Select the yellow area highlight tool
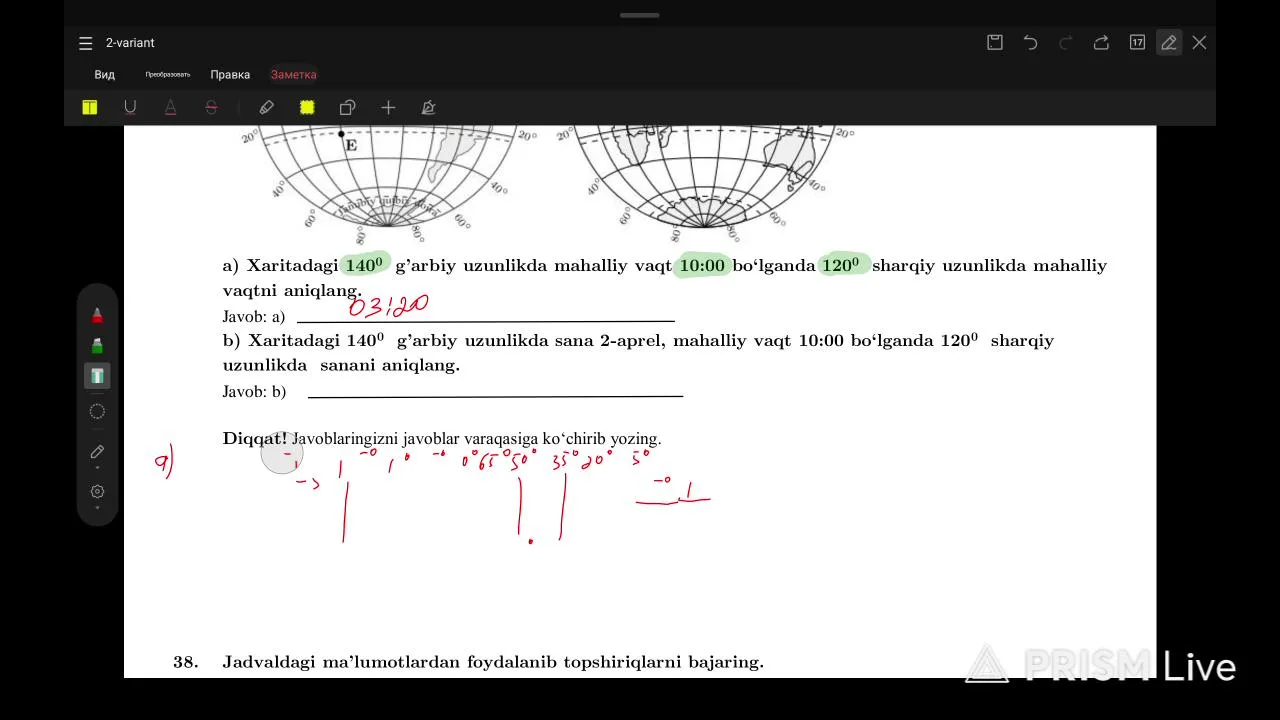 [307, 107]
